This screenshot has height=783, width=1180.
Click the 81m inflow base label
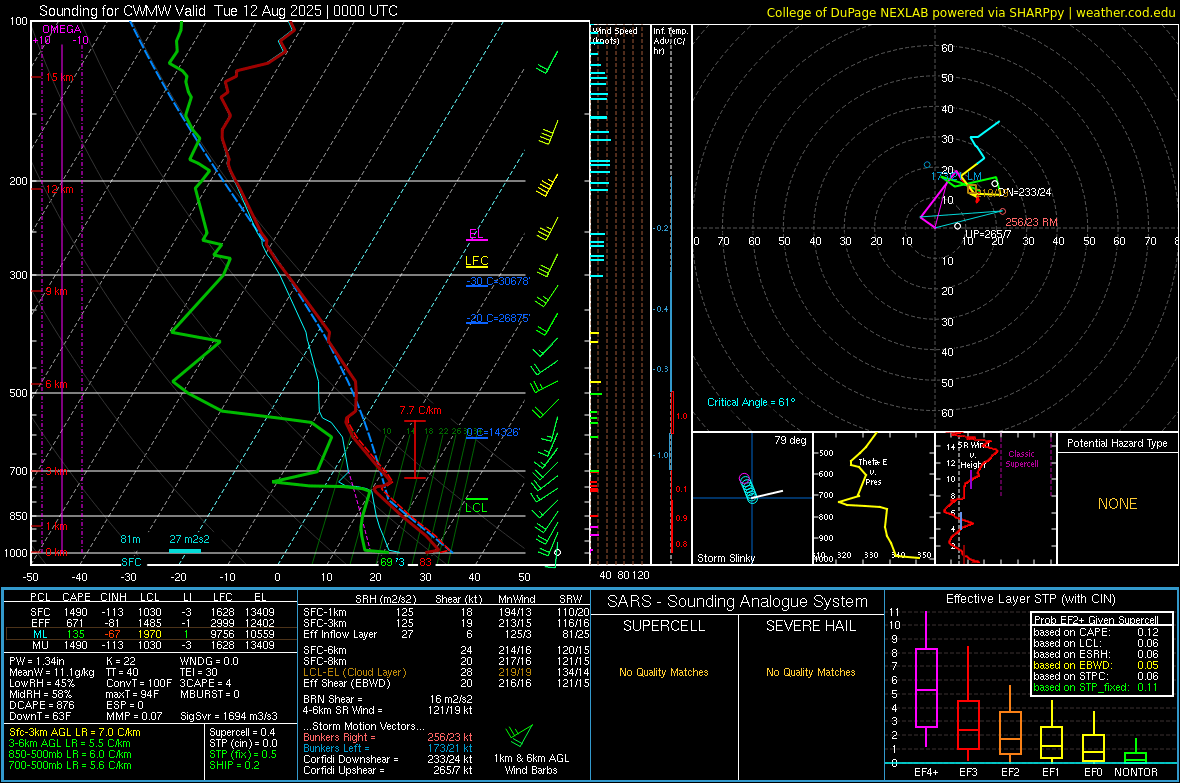point(130,539)
